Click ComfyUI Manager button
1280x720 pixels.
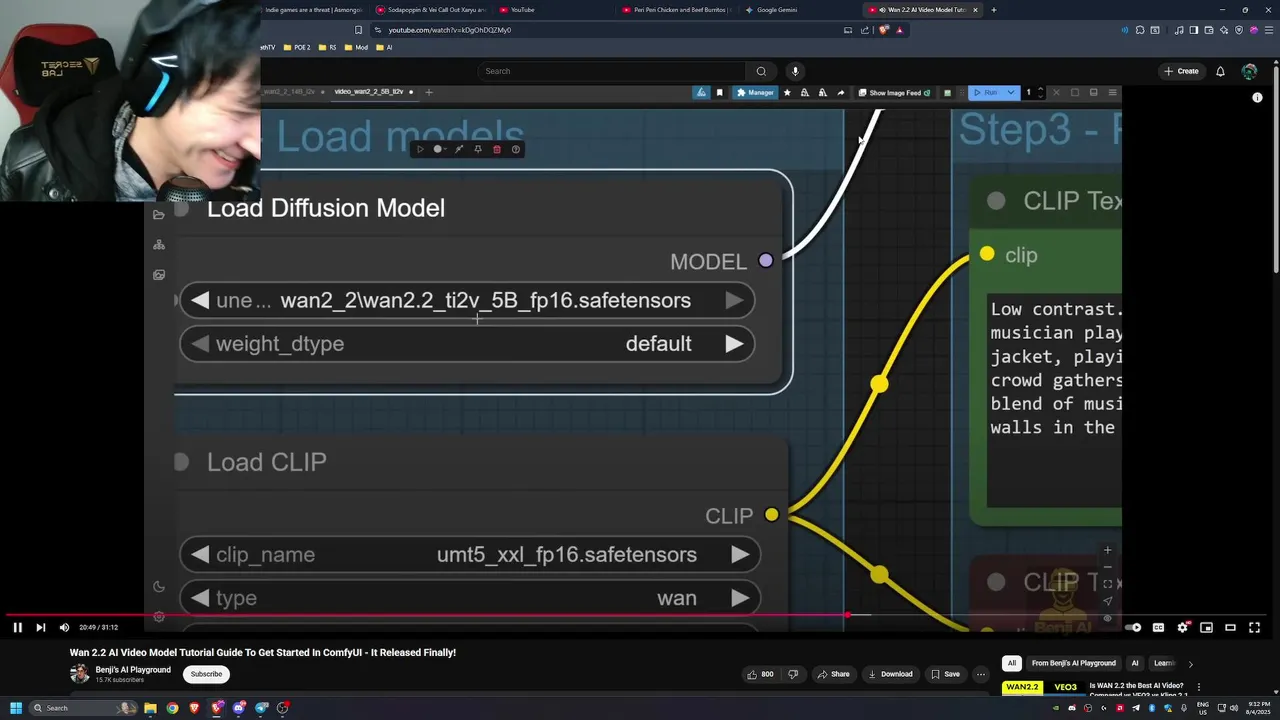[755, 93]
